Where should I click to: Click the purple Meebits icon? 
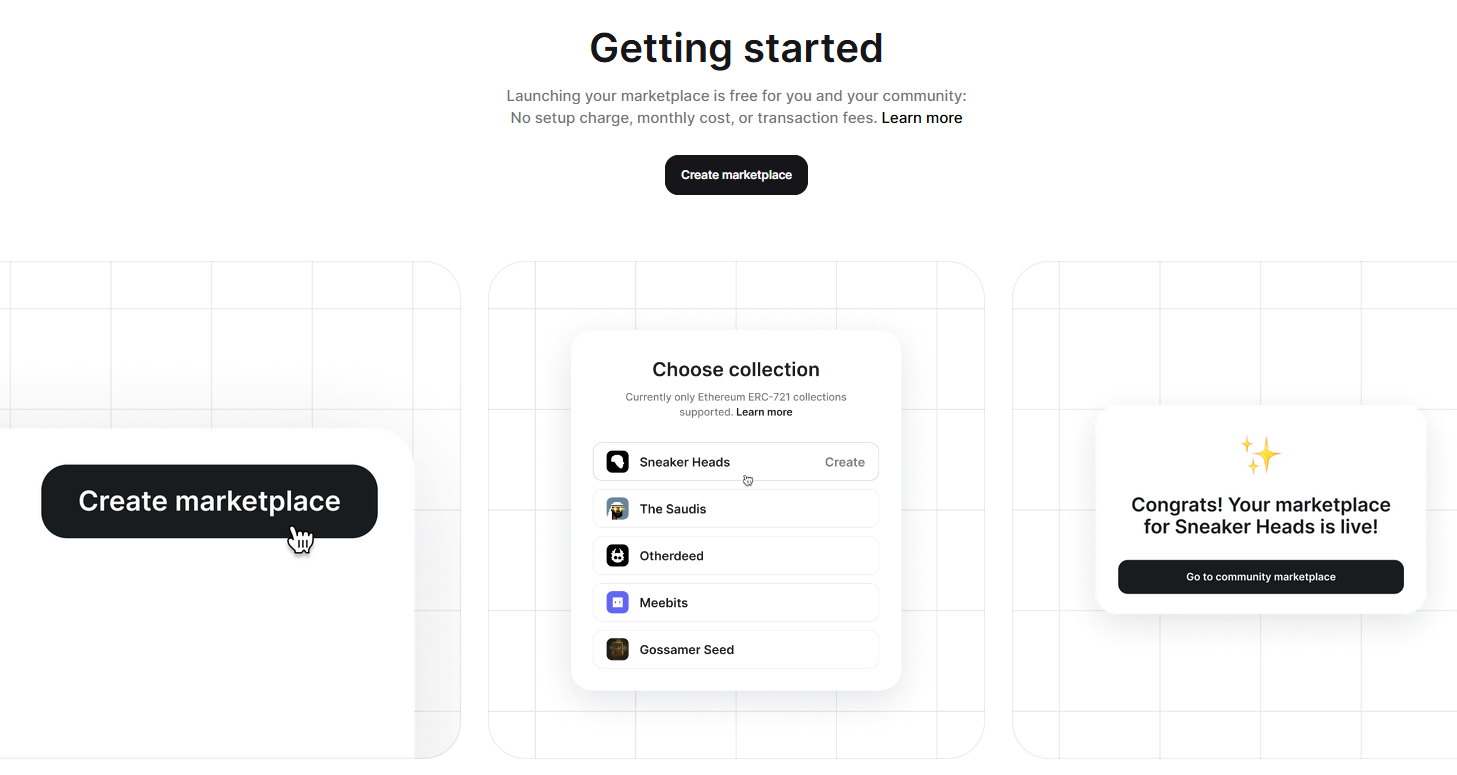tap(618, 603)
